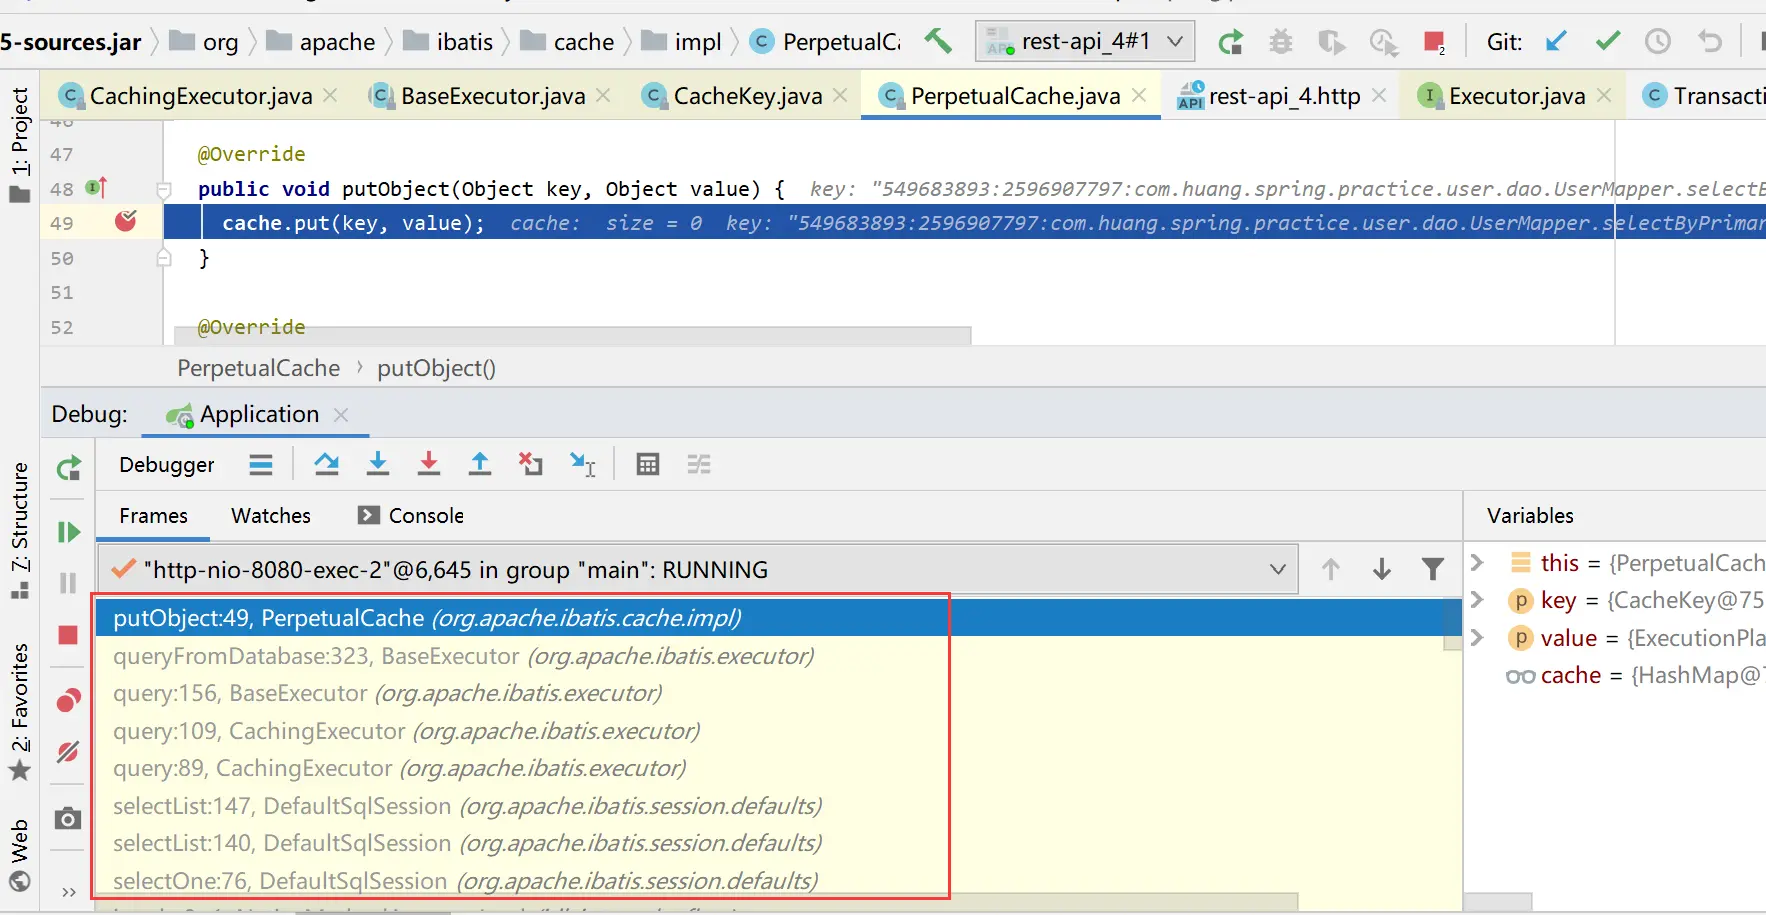Close the CacheKey.java editor tab
1766x915 pixels.
[x=840, y=95]
